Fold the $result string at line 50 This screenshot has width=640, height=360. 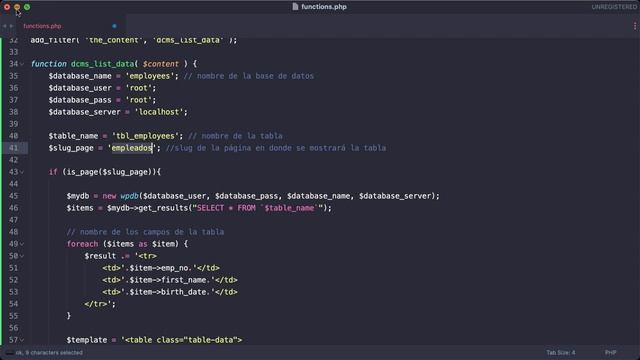pos(22,256)
